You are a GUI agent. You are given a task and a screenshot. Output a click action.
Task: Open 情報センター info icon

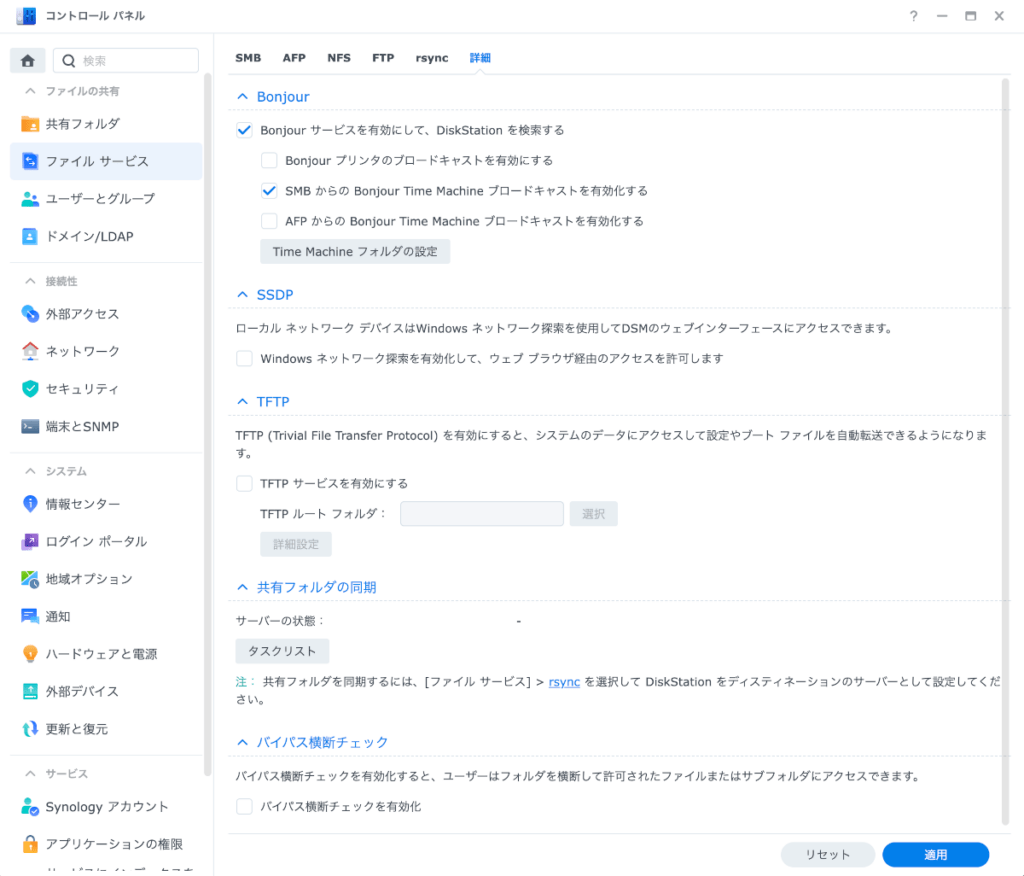click(30, 504)
